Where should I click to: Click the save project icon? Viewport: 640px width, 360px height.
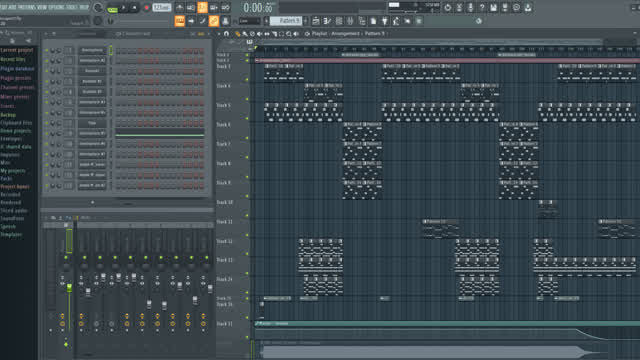point(493,7)
